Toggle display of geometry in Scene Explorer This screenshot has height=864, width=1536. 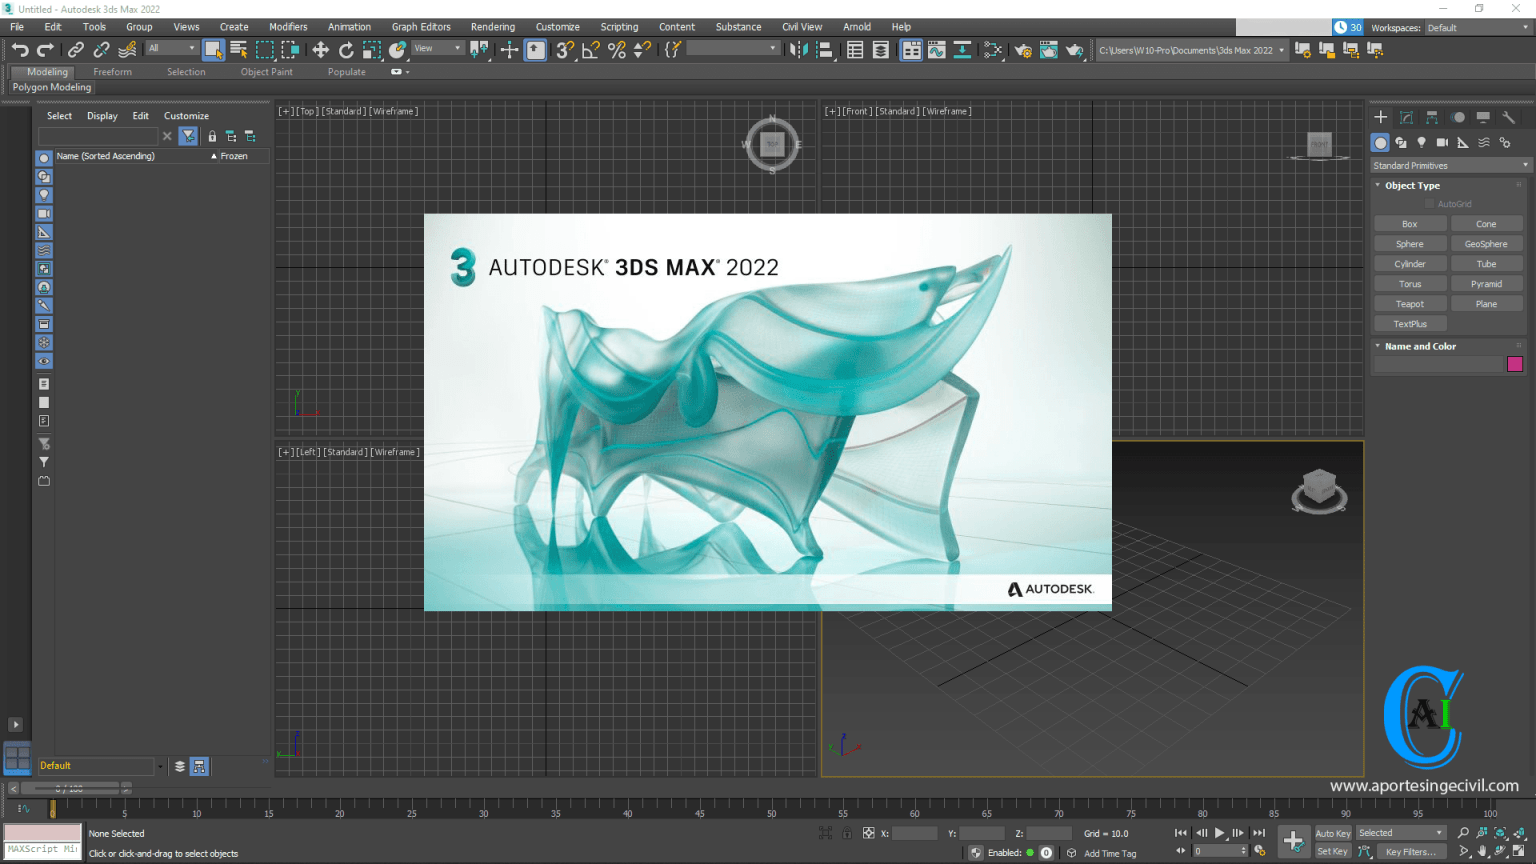coord(44,158)
